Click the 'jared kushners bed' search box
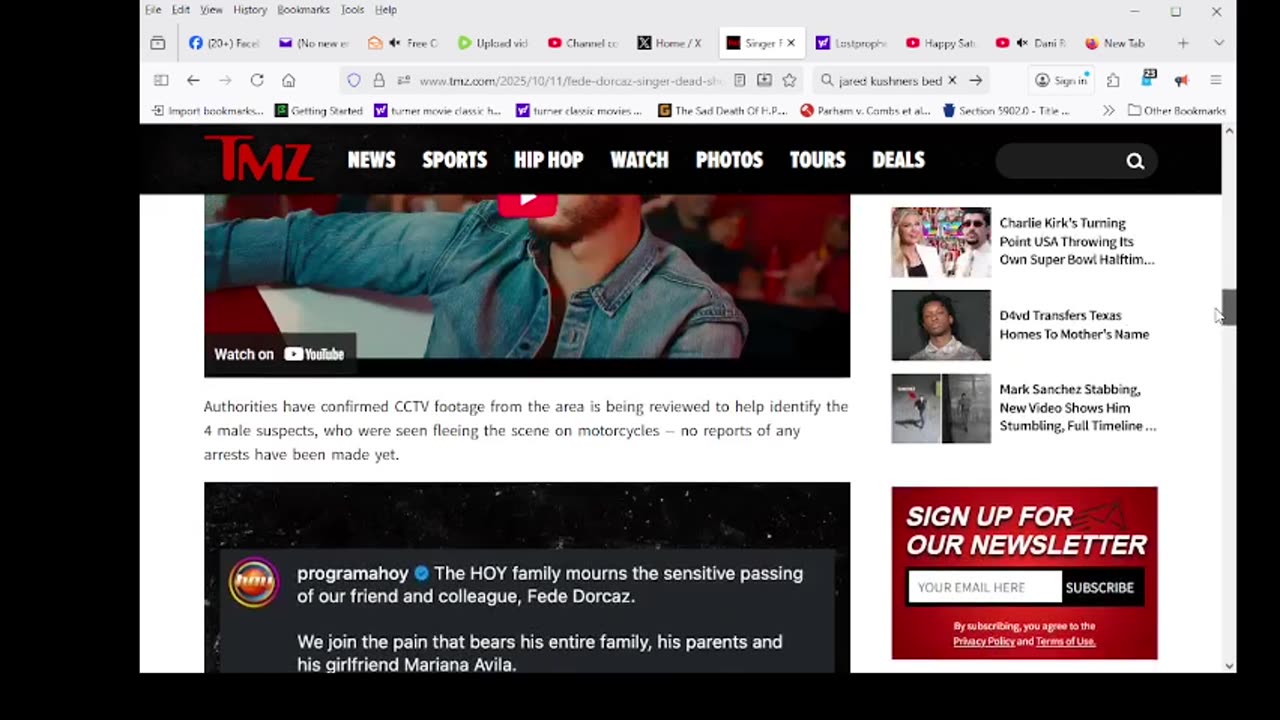This screenshot has height=720, width=1280. 890,80
